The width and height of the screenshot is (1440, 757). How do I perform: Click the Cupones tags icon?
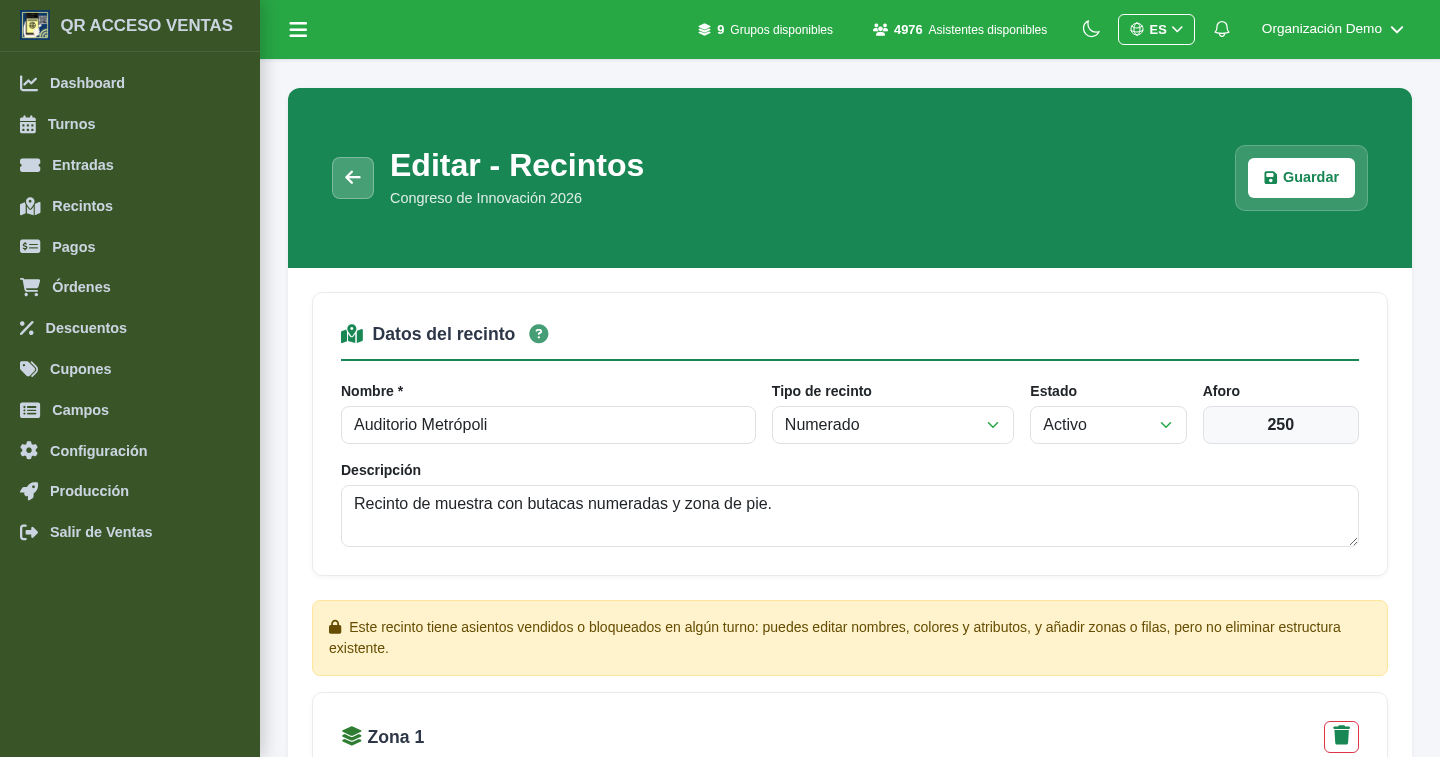[29, 369]
